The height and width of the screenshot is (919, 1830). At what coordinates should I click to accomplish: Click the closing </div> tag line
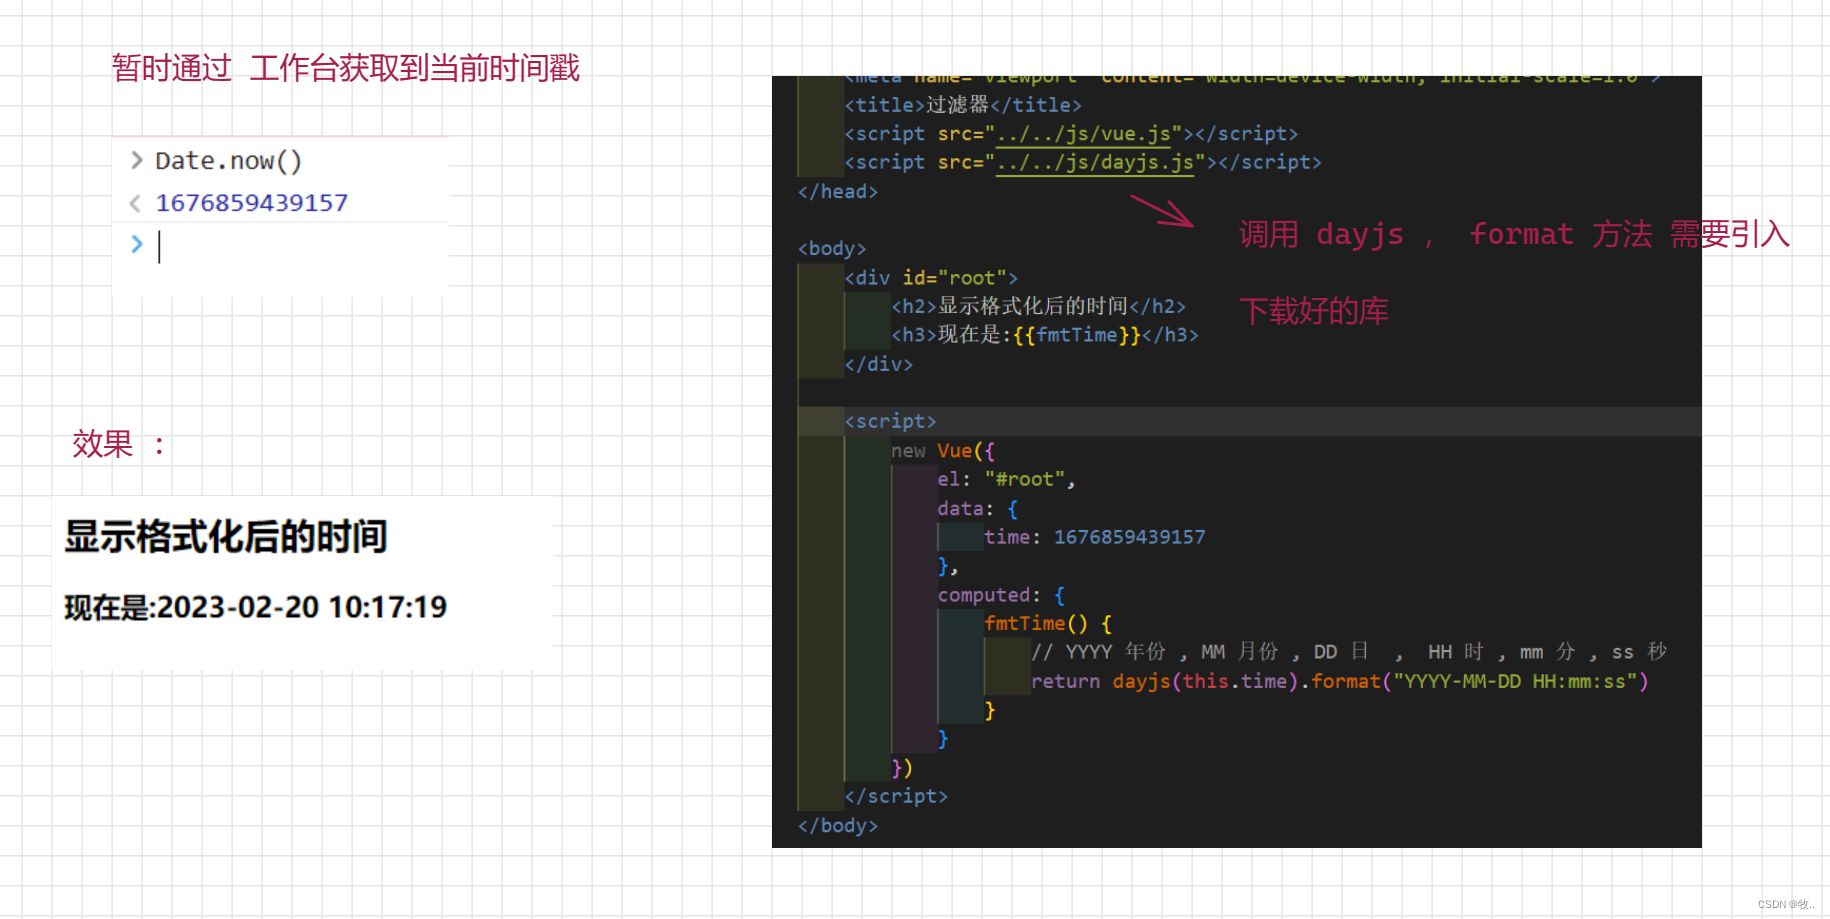pyautogui.click(x=879, y=364)
